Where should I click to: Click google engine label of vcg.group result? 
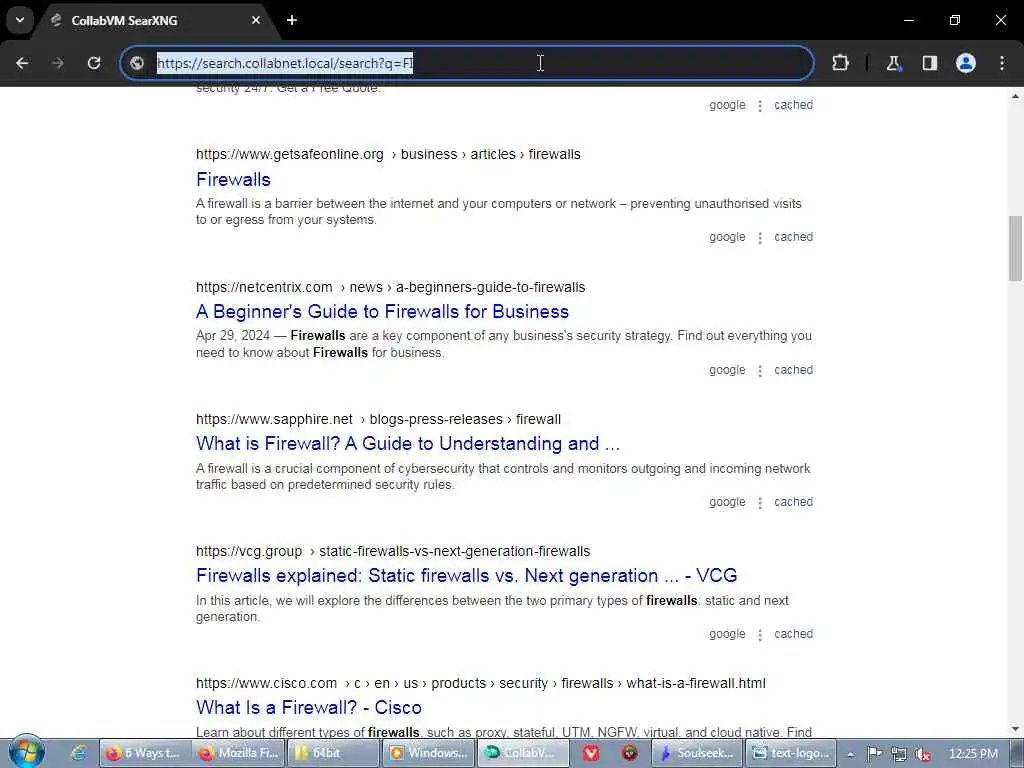pos(727,633)
